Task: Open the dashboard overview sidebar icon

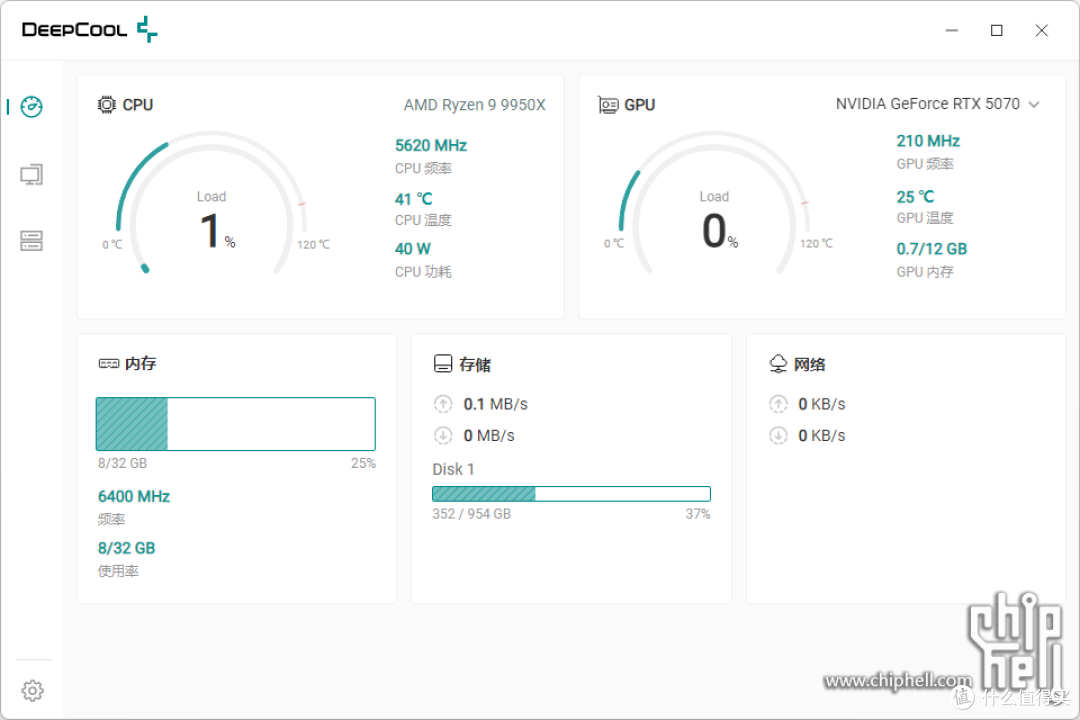Action: pos(32,107)
